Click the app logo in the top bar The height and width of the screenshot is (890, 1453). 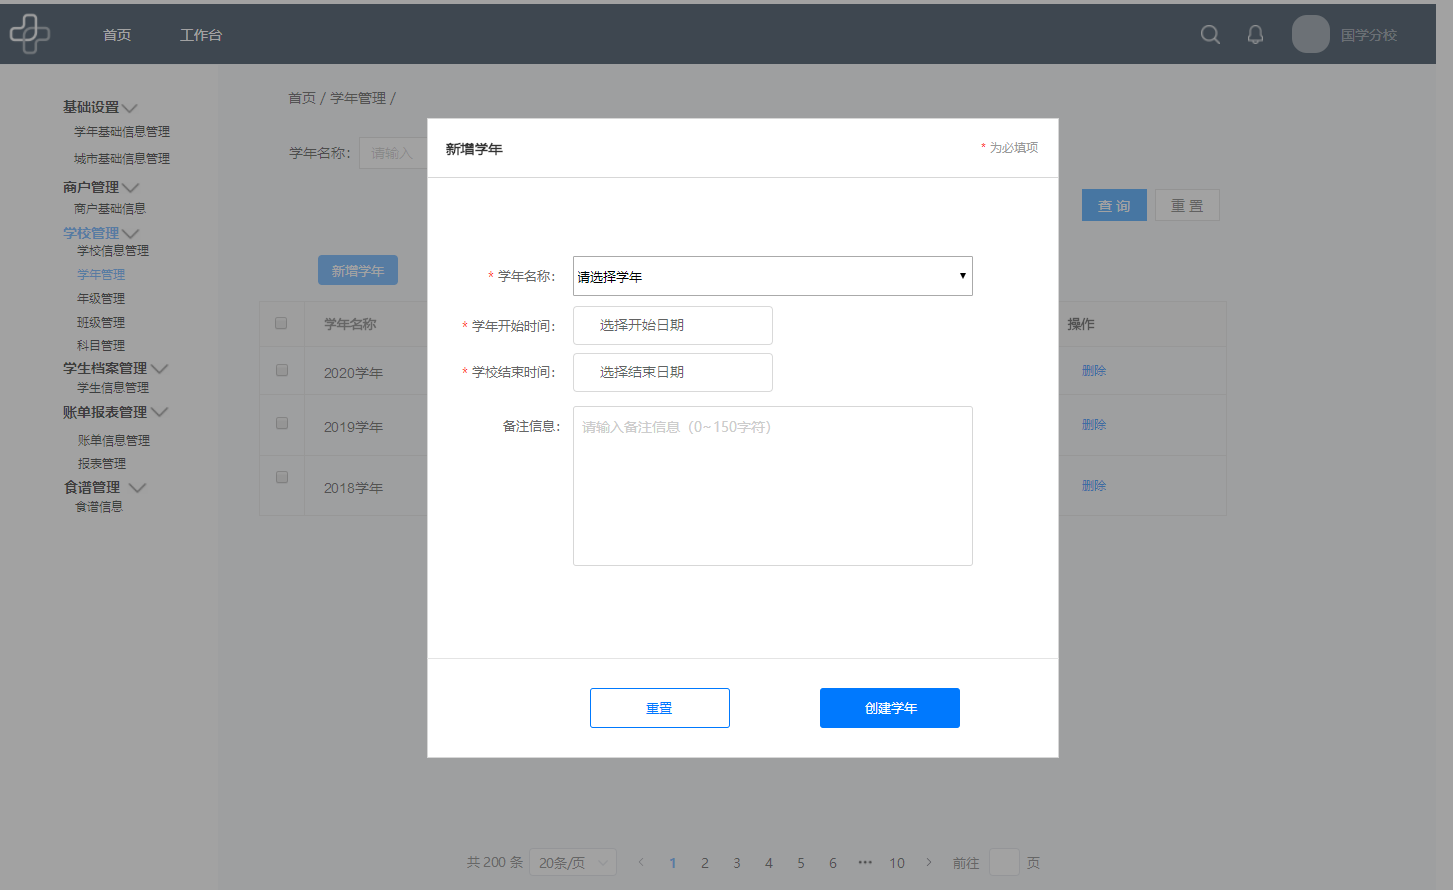tap(30, 34)
